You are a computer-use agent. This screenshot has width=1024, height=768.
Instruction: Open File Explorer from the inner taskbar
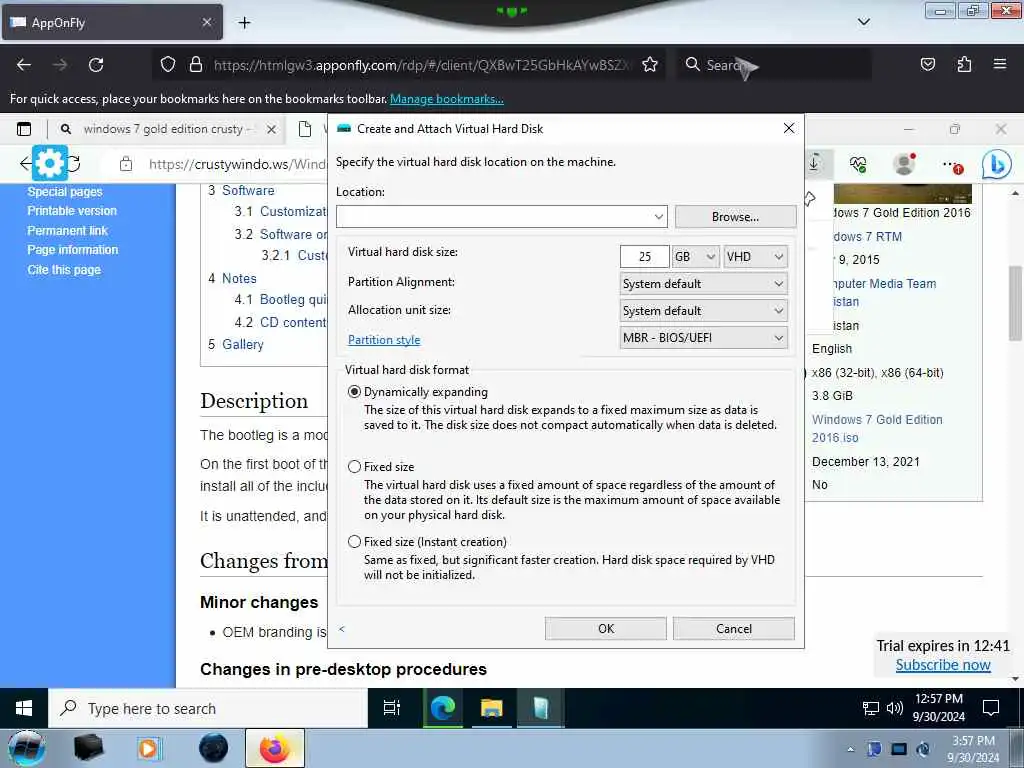tap(492, 708)
